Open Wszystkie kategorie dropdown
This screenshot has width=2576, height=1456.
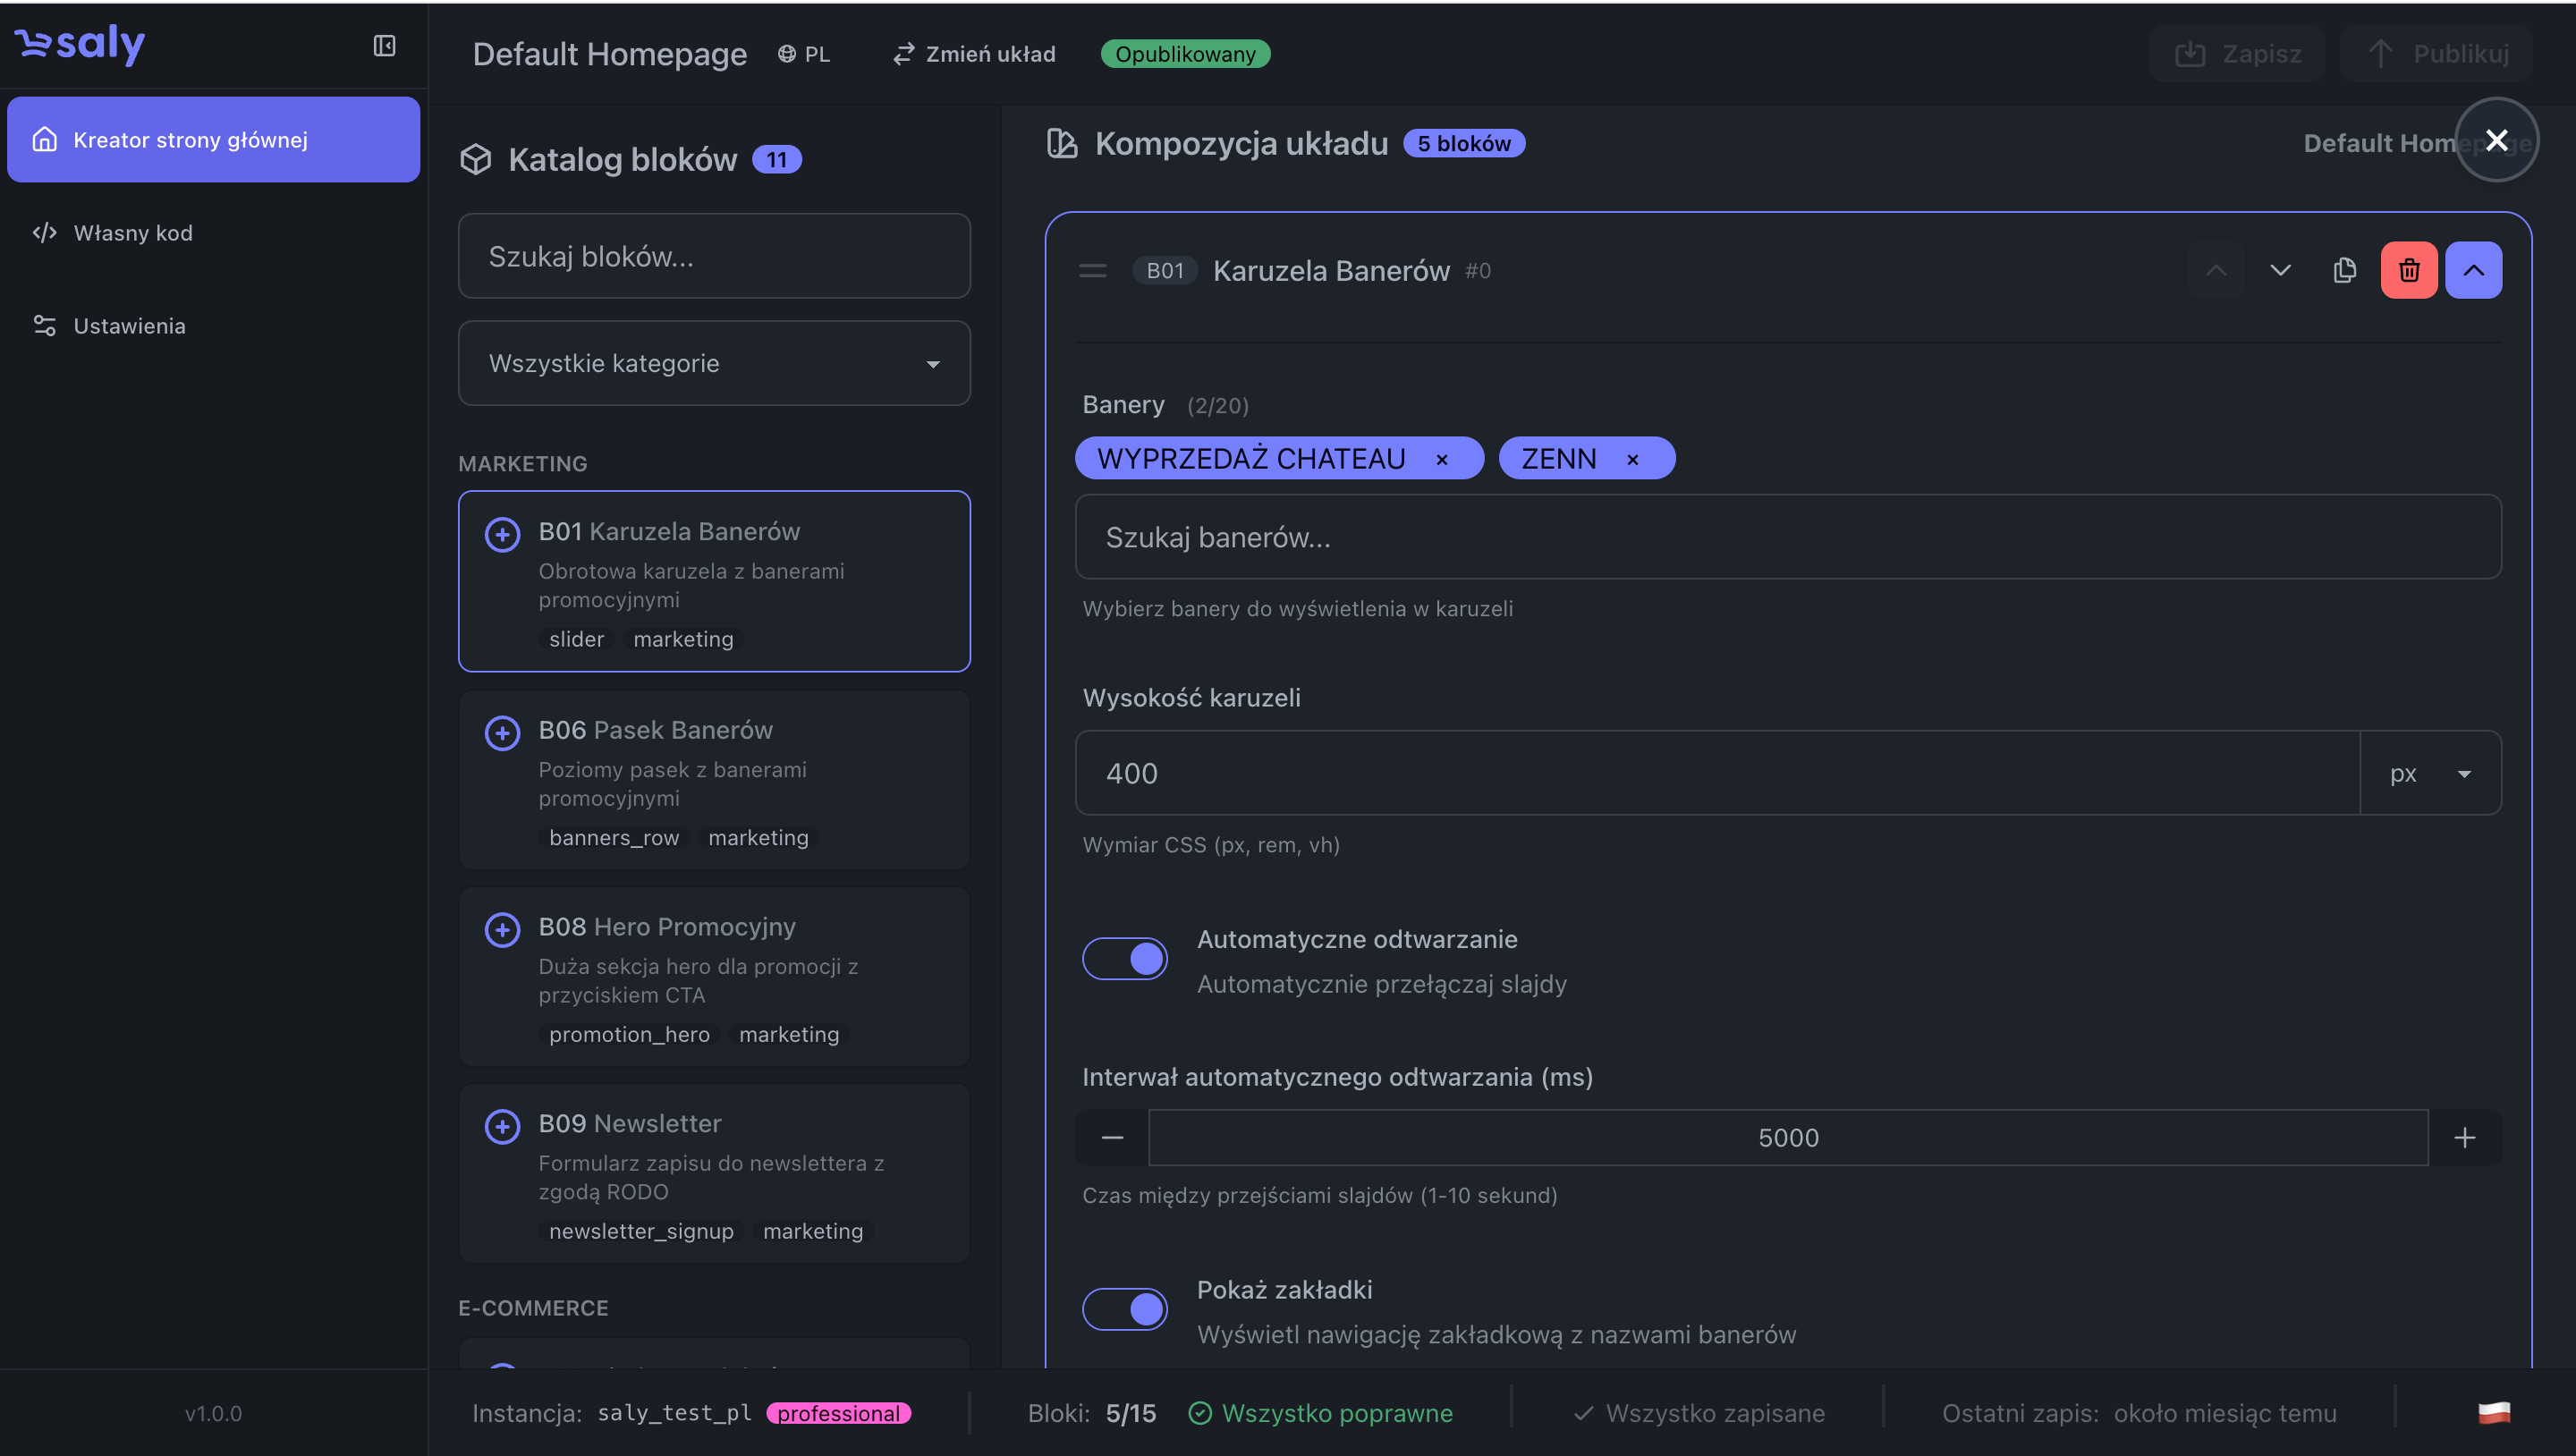coord(714,363)
